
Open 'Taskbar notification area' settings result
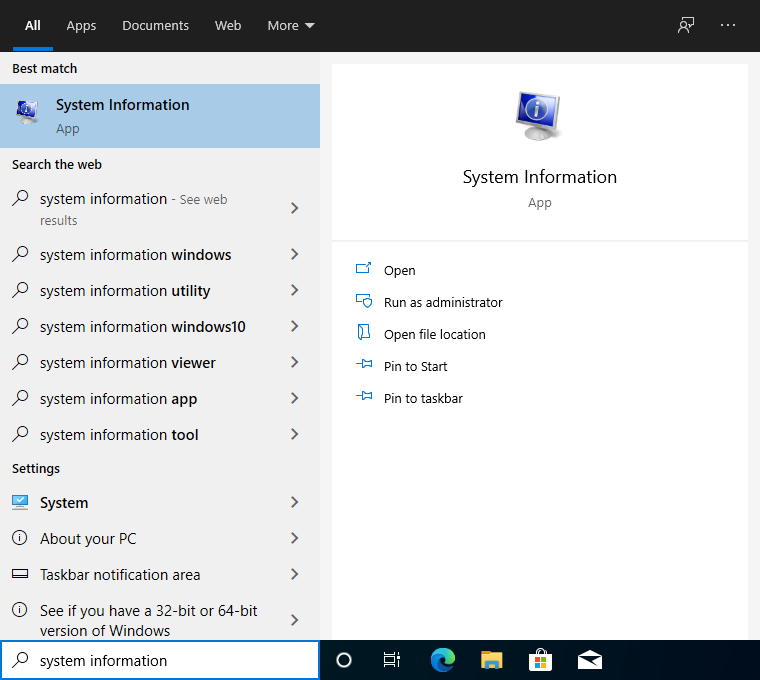(160, 574)
